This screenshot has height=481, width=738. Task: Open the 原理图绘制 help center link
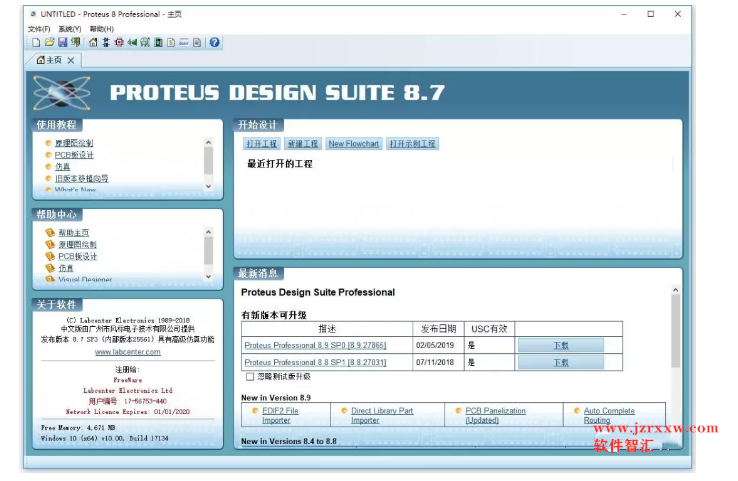pos(77,244)
